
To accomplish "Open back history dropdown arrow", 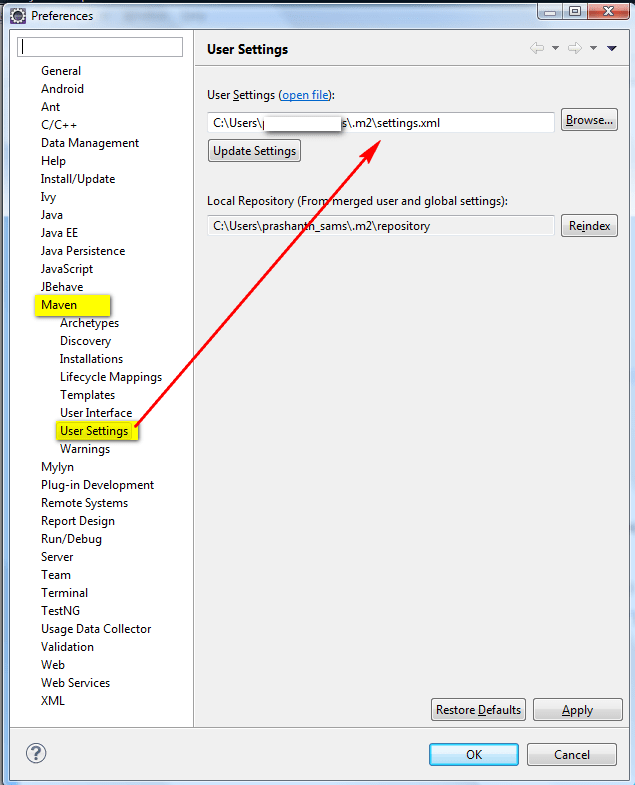I will click(555, 48).
